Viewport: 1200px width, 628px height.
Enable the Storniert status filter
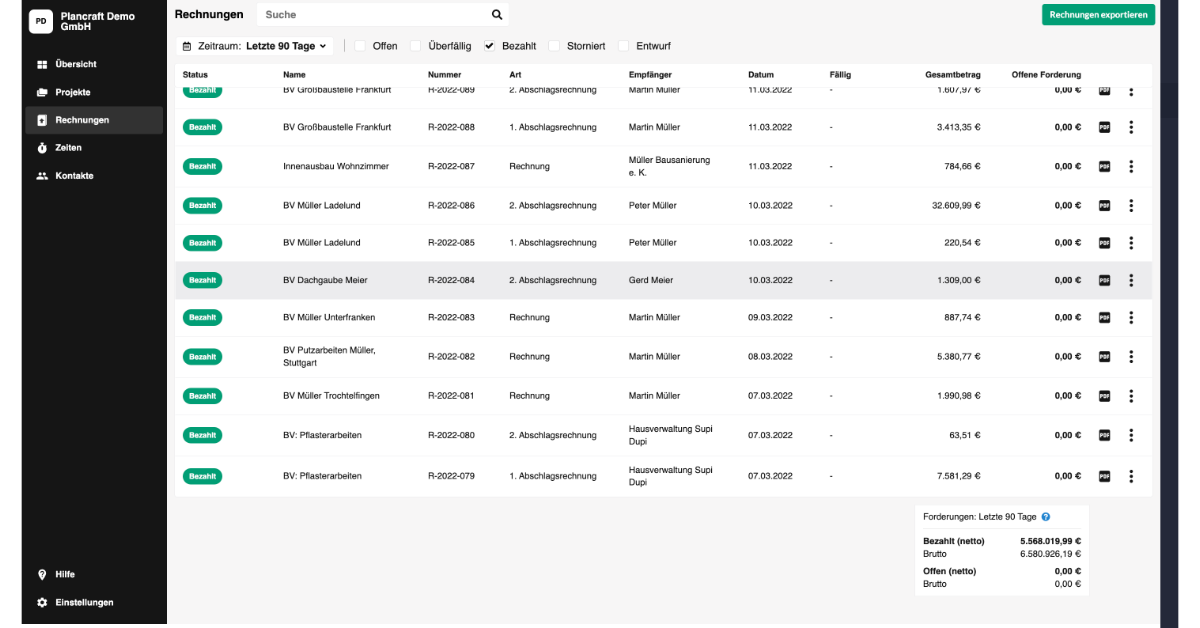[554, 46]
